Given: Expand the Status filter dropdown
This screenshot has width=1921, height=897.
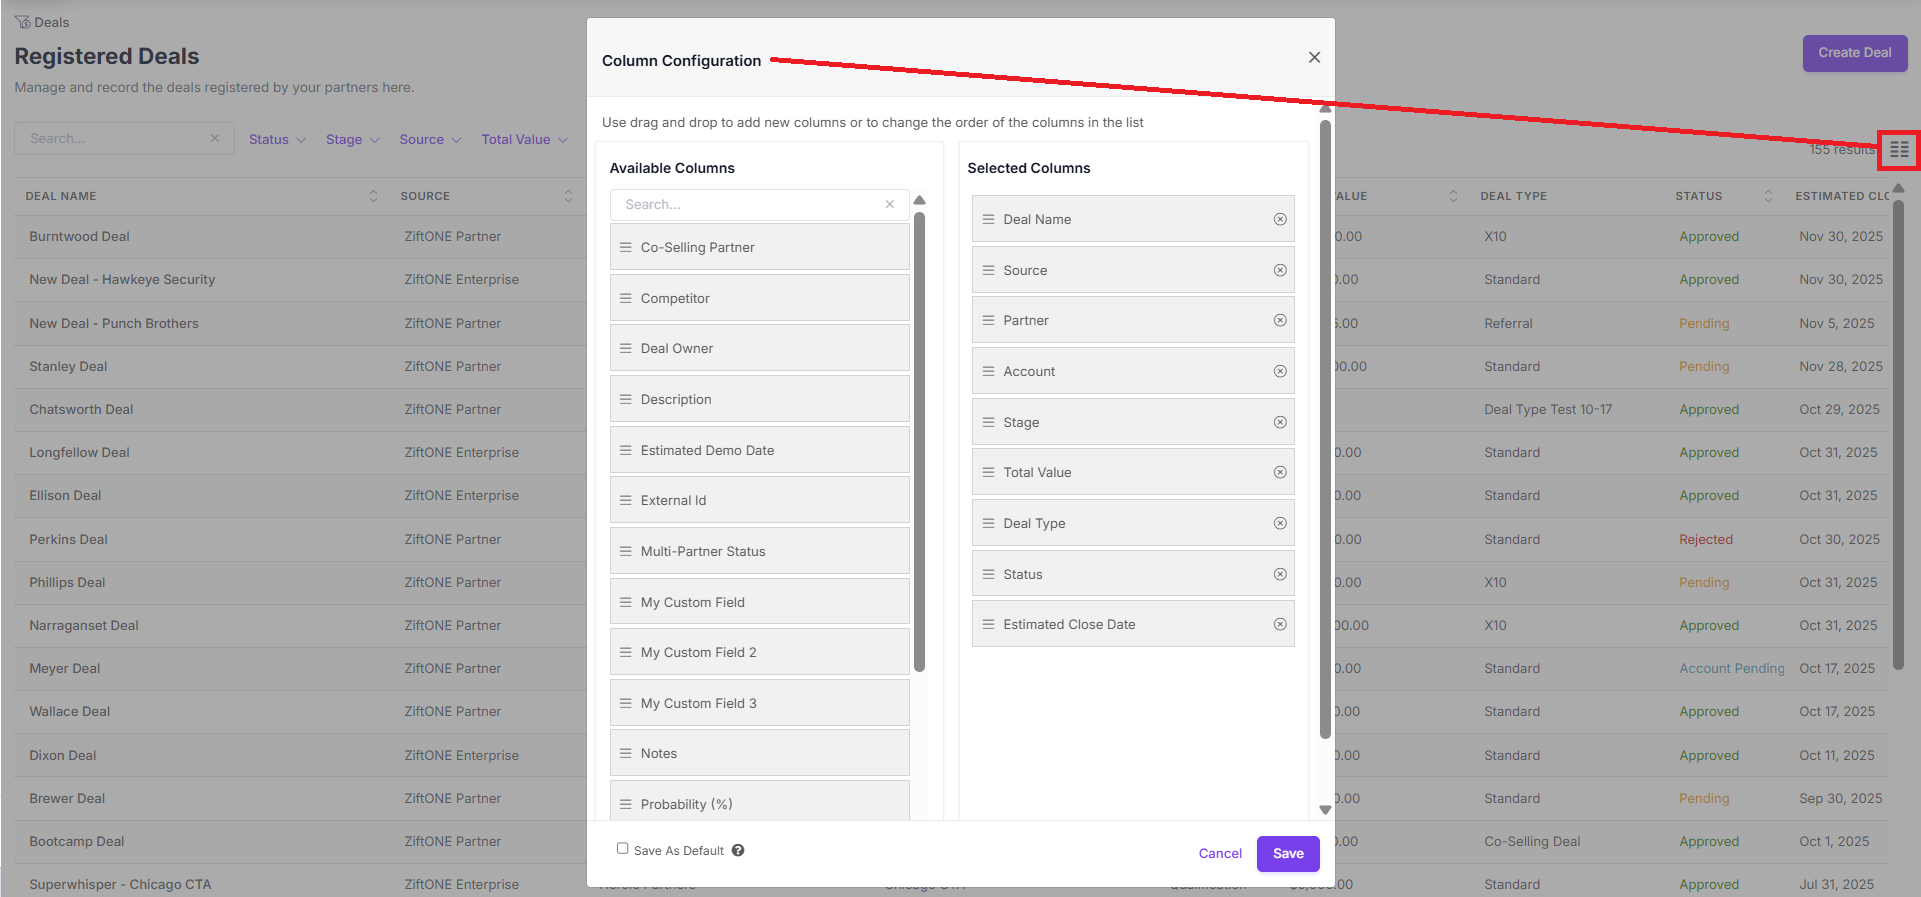Looking at the screenshot, I should click(277, 139).
